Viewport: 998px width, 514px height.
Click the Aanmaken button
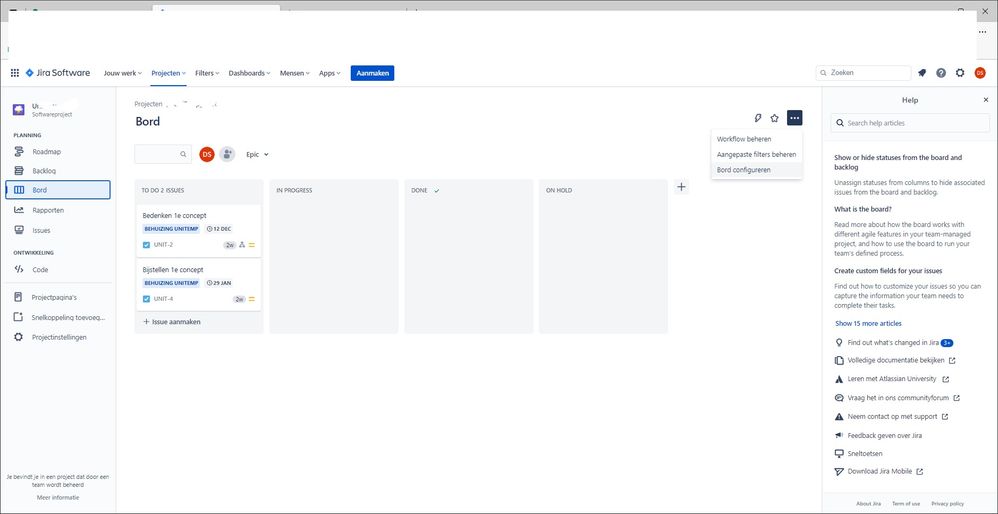372,73
